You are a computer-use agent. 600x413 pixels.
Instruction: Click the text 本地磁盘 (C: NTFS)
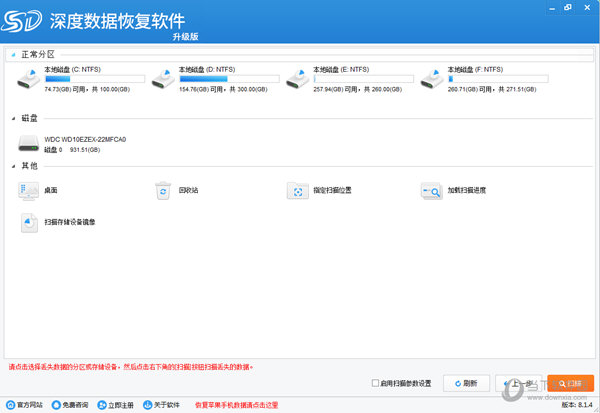(x=73, y=69)
